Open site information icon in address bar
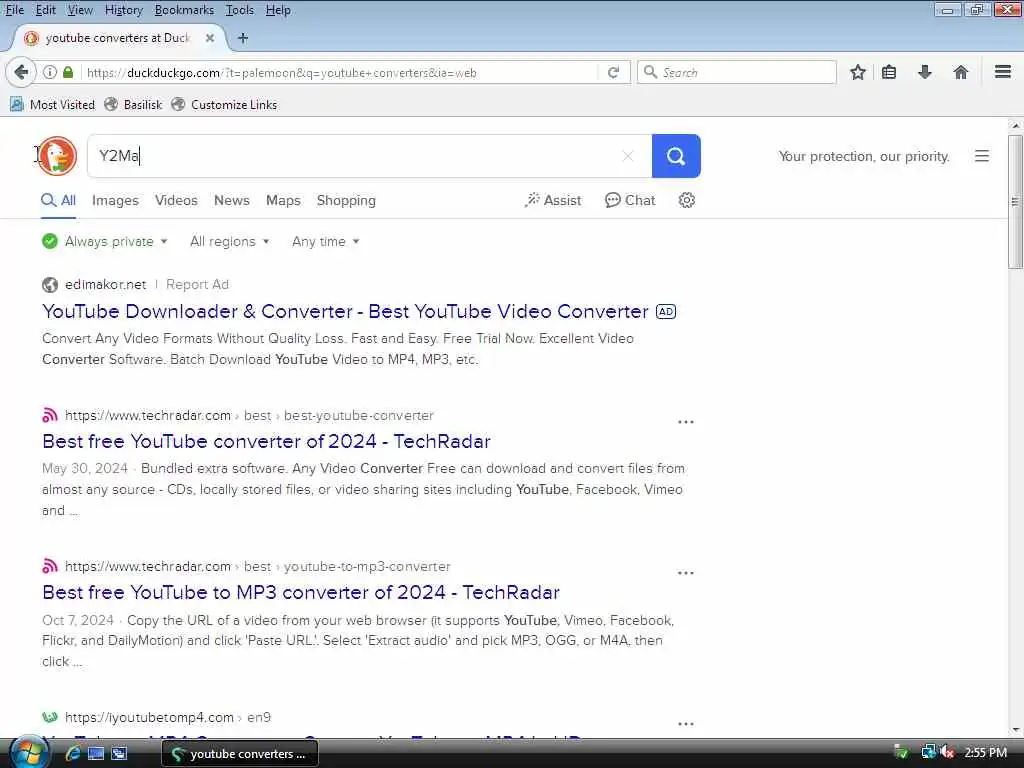 pos(50,72)
